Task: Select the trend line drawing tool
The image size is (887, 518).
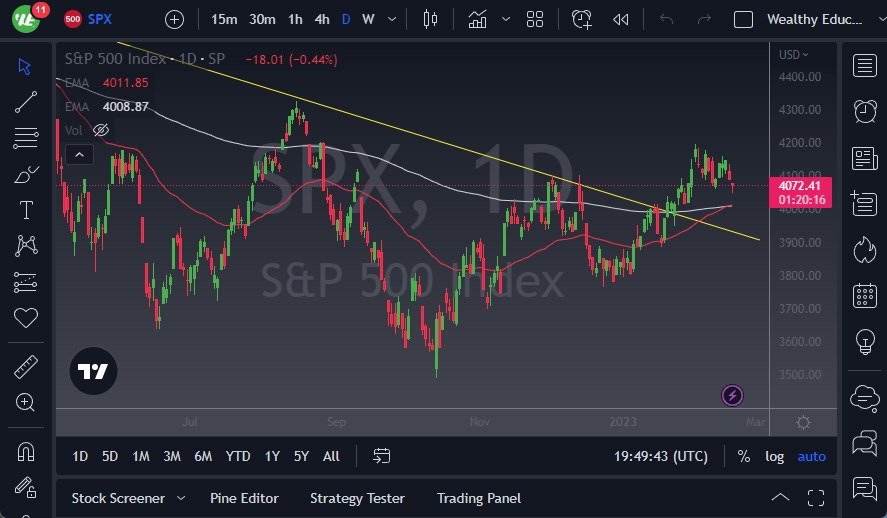Action: (x=26, y=100)
